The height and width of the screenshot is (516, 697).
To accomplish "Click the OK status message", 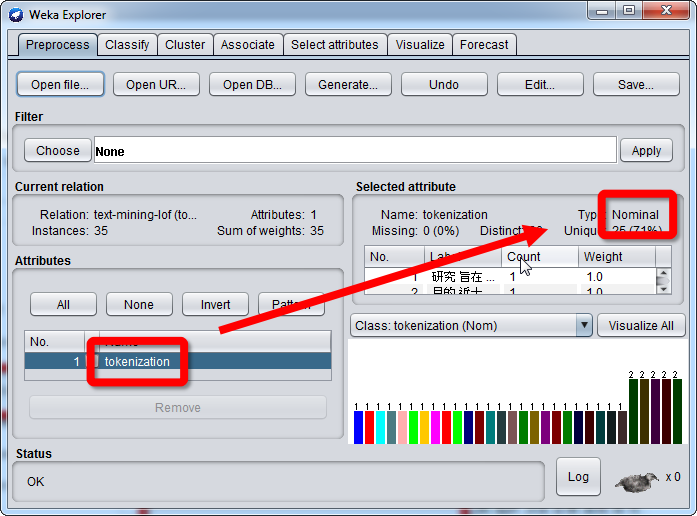I will click(x=36, y=482).
